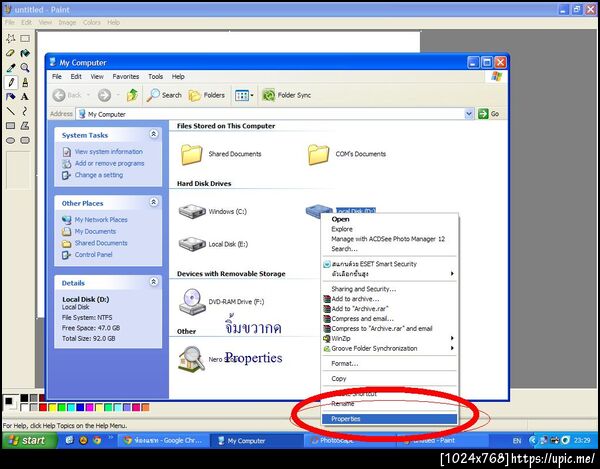Screen dimensions: 600x469
Task: Choose the Ellipse tool in Paint
Action: coord(11,140)
